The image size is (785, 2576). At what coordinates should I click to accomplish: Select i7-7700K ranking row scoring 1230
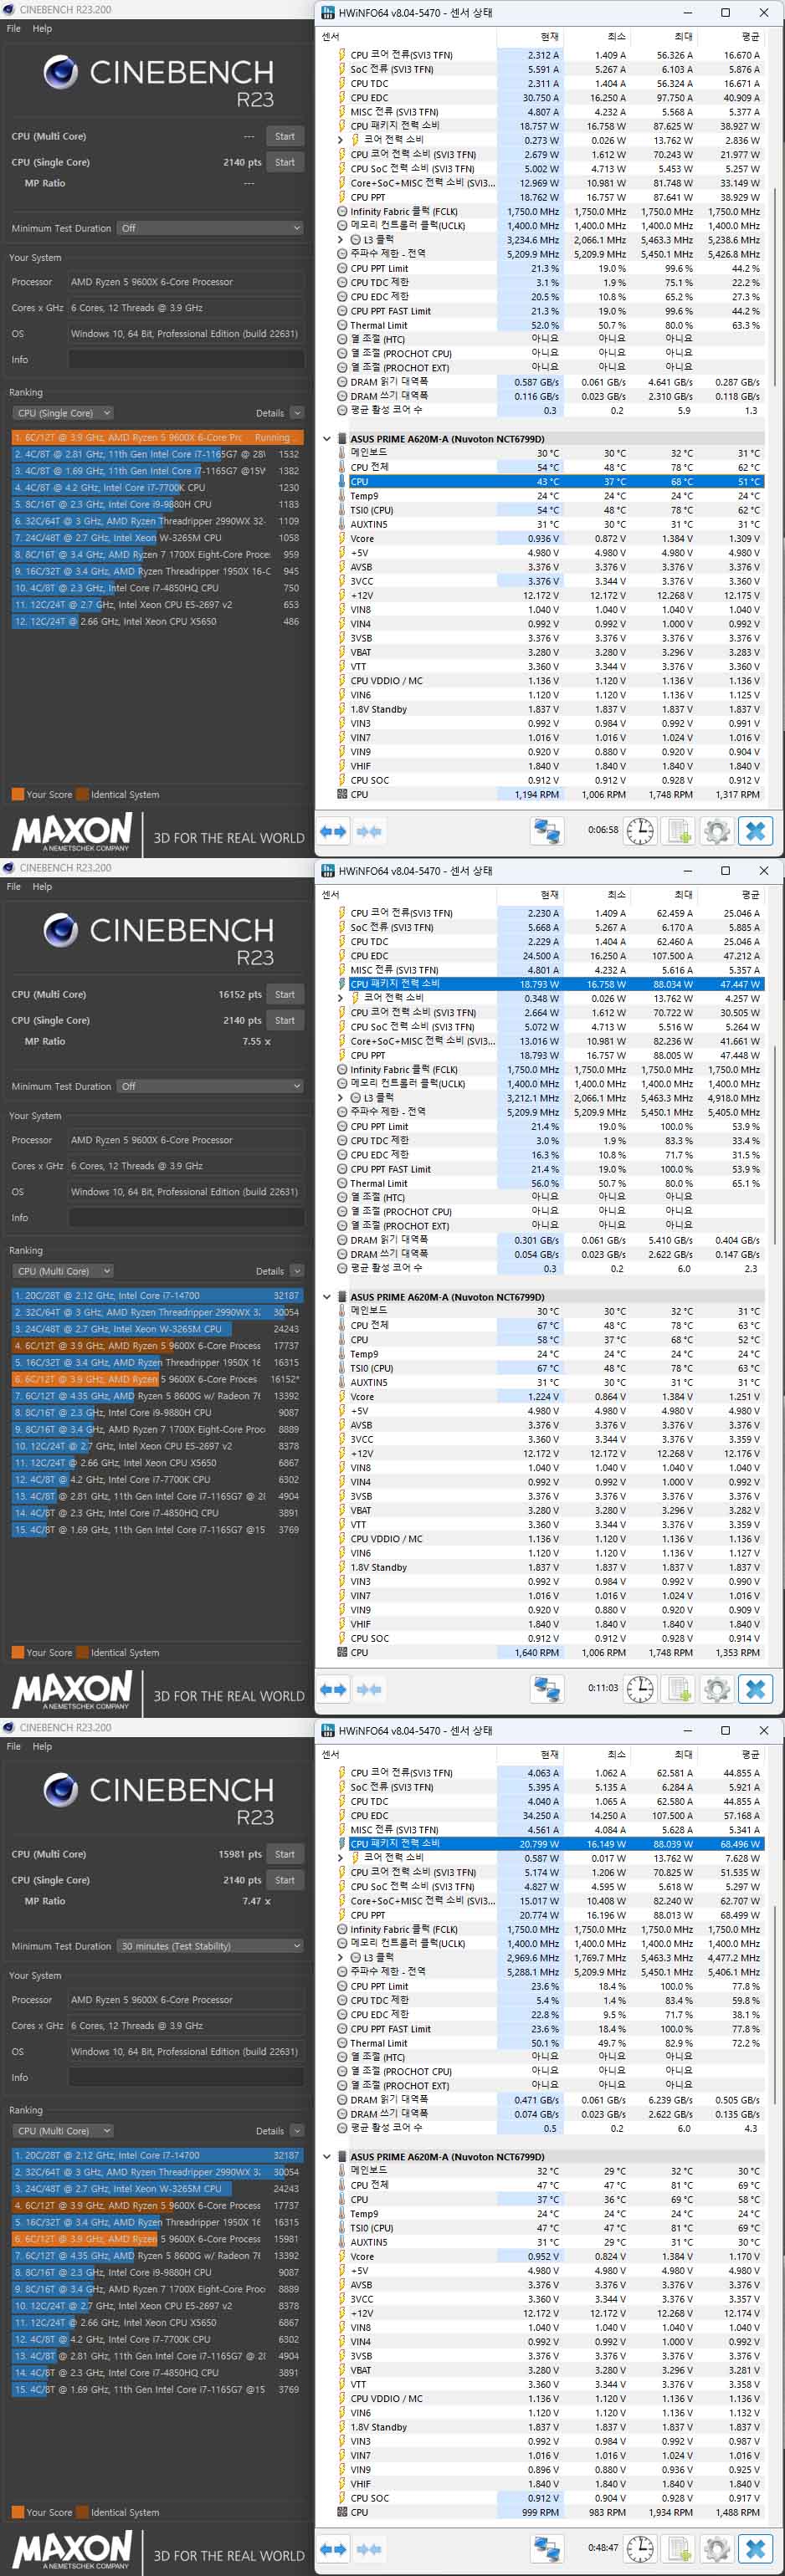tap(157, 488)
